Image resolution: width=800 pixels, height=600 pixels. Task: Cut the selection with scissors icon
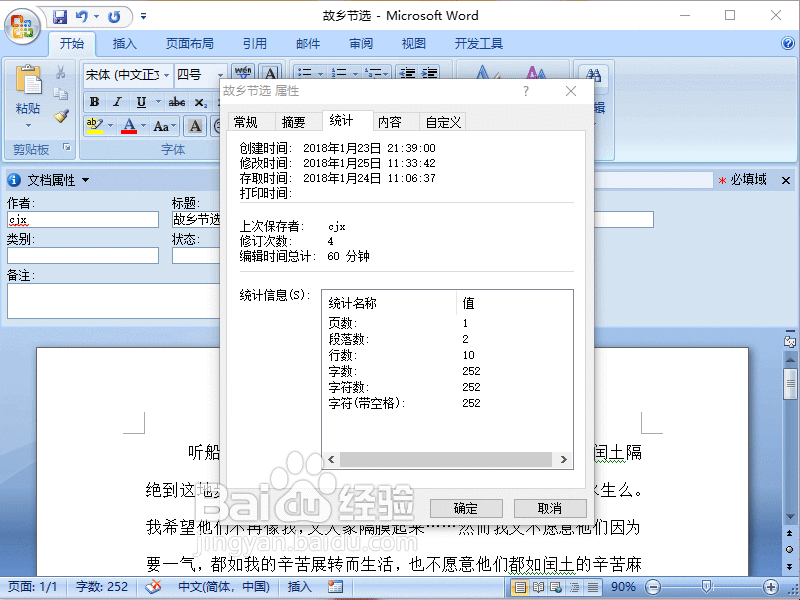click(x=61, y=72)
